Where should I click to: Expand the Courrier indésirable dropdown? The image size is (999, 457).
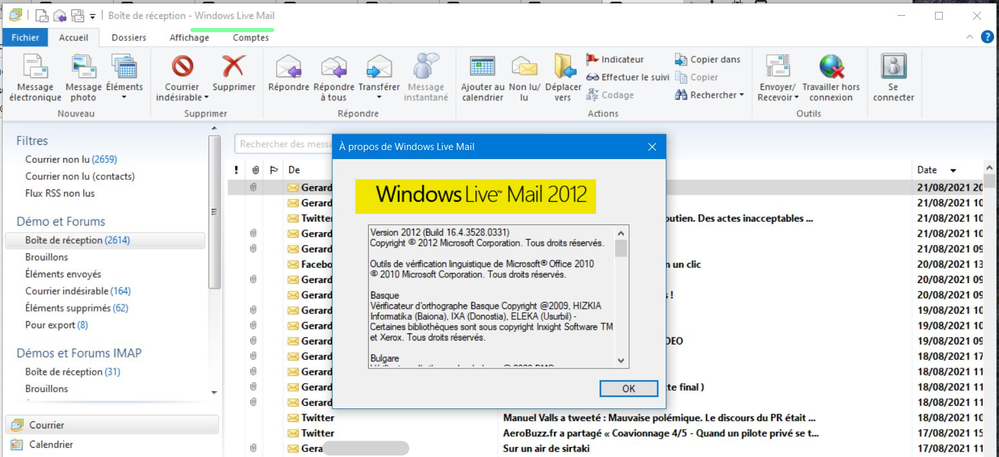pos(206,98)
